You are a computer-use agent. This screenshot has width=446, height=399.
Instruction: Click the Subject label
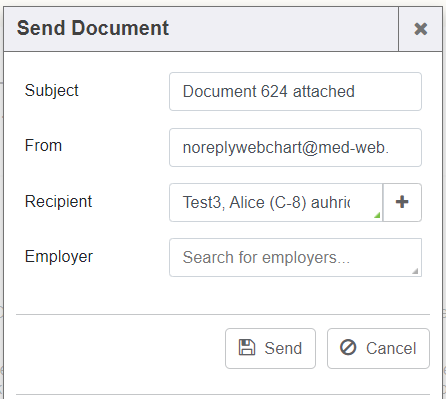click(52, 91)
